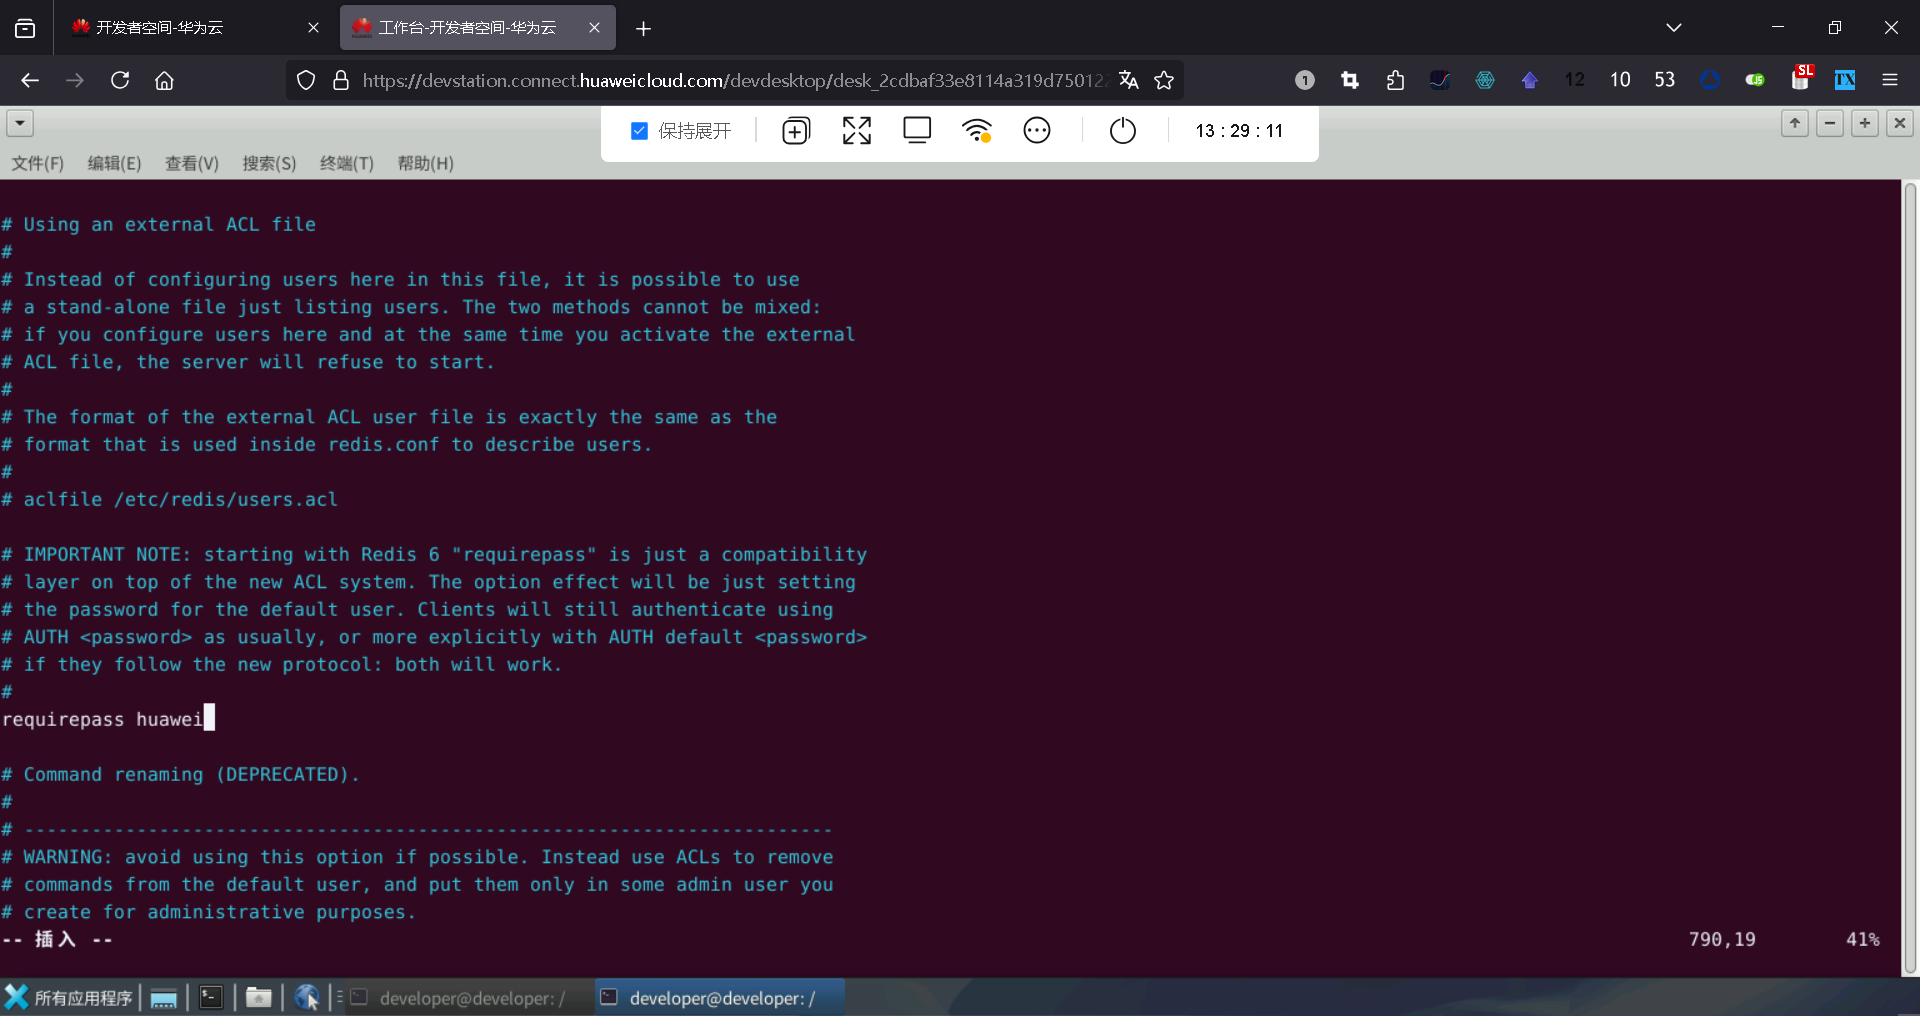
Task: Close the 开发者空间-华为云 tab
Action: [313, 28]
